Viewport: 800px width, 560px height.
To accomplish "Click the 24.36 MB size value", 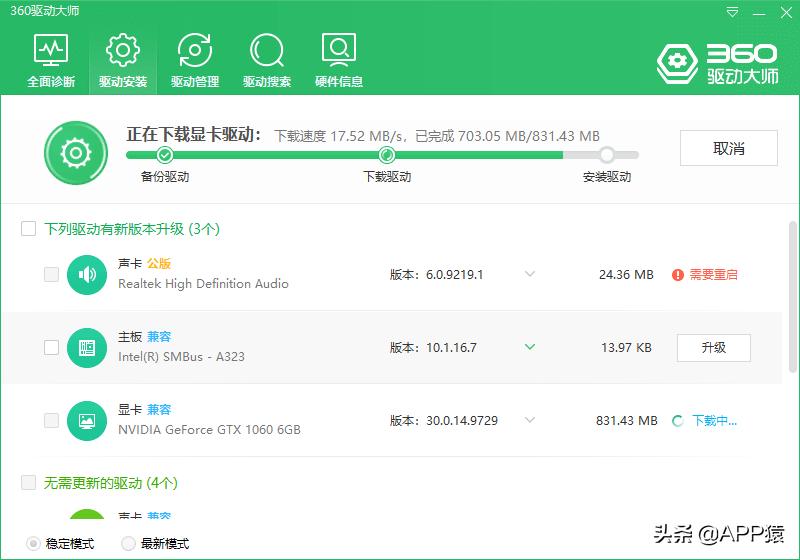I will tap(626, 274).
